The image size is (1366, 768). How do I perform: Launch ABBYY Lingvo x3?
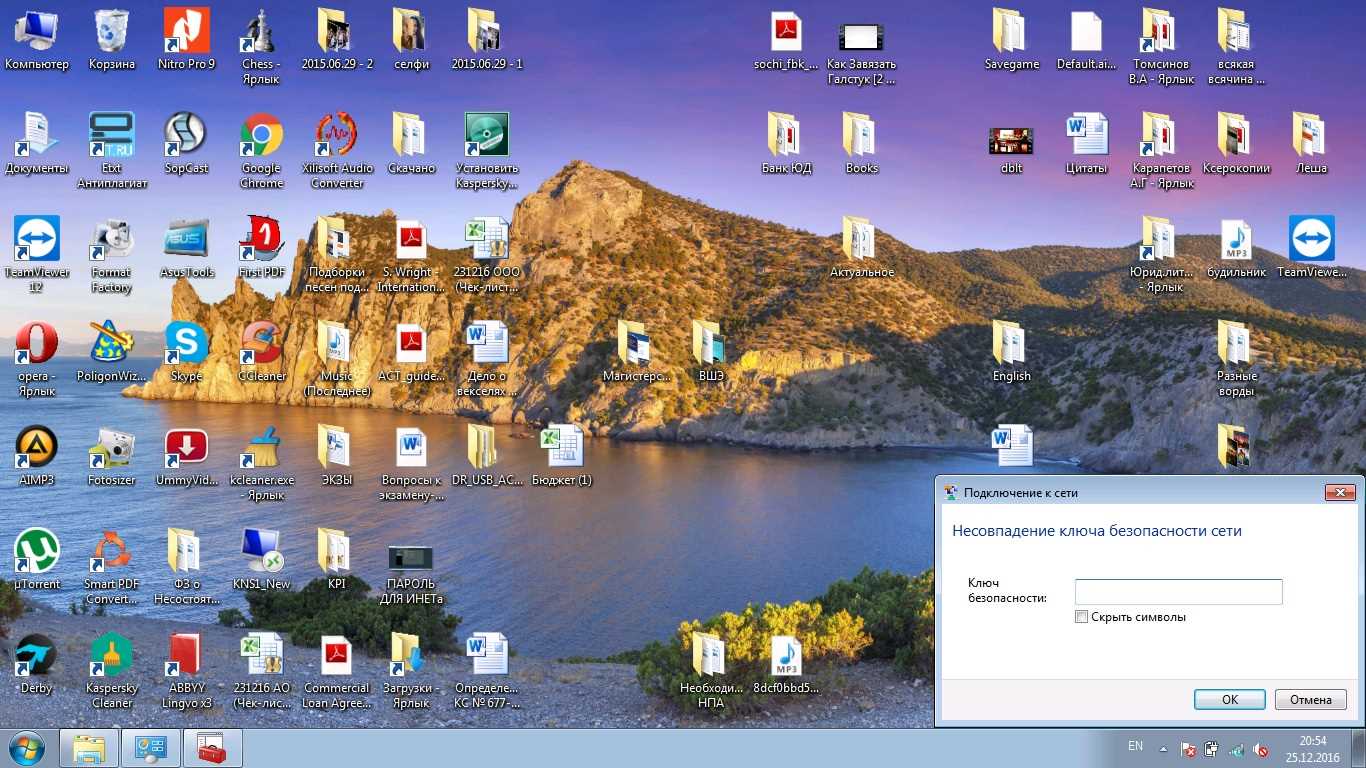coord(186,670)
